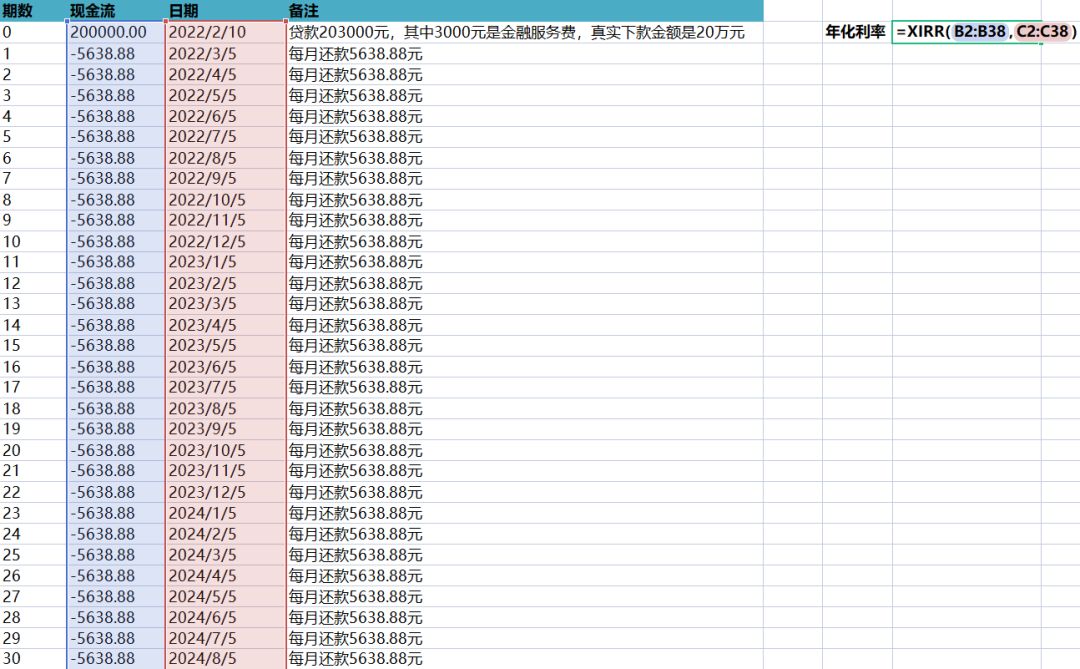Select the date cell 2022/9/5
The width and height of the screenshot is (1080, 669).
coord(226,178)
